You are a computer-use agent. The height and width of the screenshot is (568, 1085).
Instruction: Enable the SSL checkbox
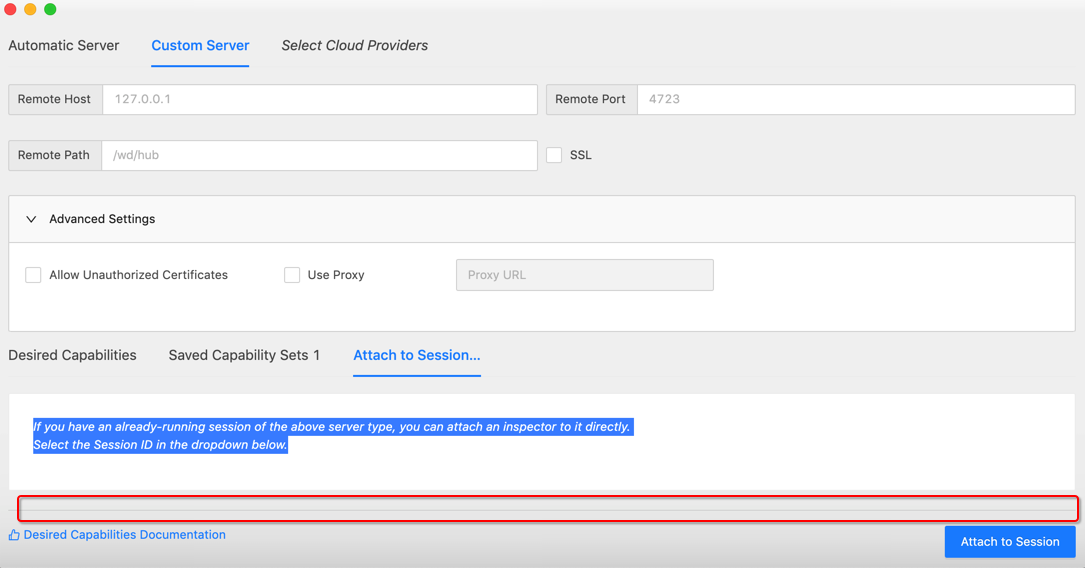click(554, 155)
